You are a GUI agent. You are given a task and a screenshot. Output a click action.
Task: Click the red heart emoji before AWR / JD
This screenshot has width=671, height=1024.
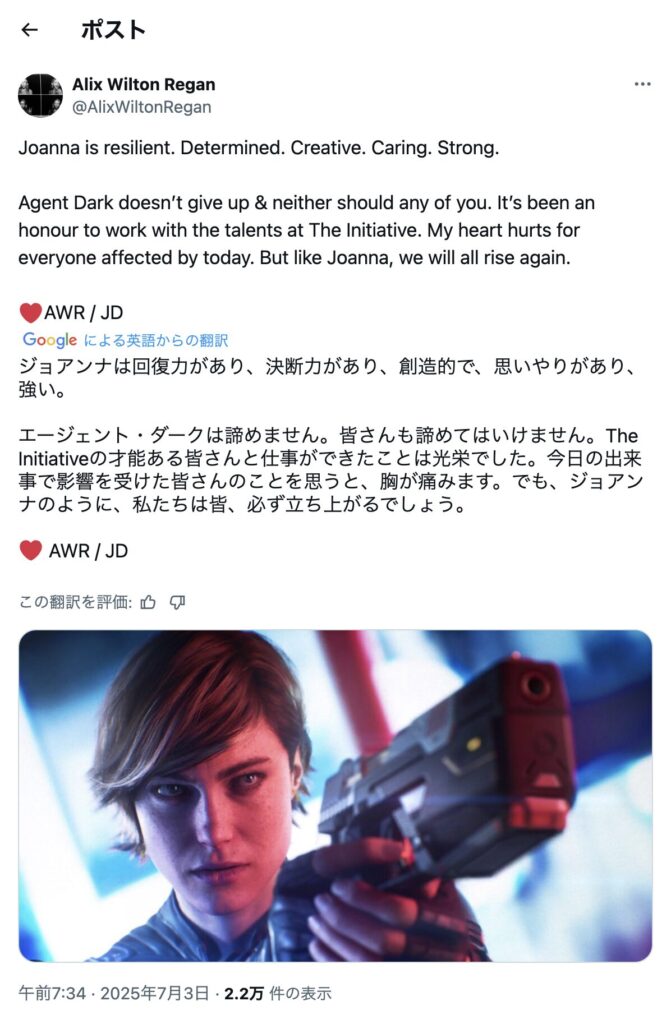pos(30,313)
